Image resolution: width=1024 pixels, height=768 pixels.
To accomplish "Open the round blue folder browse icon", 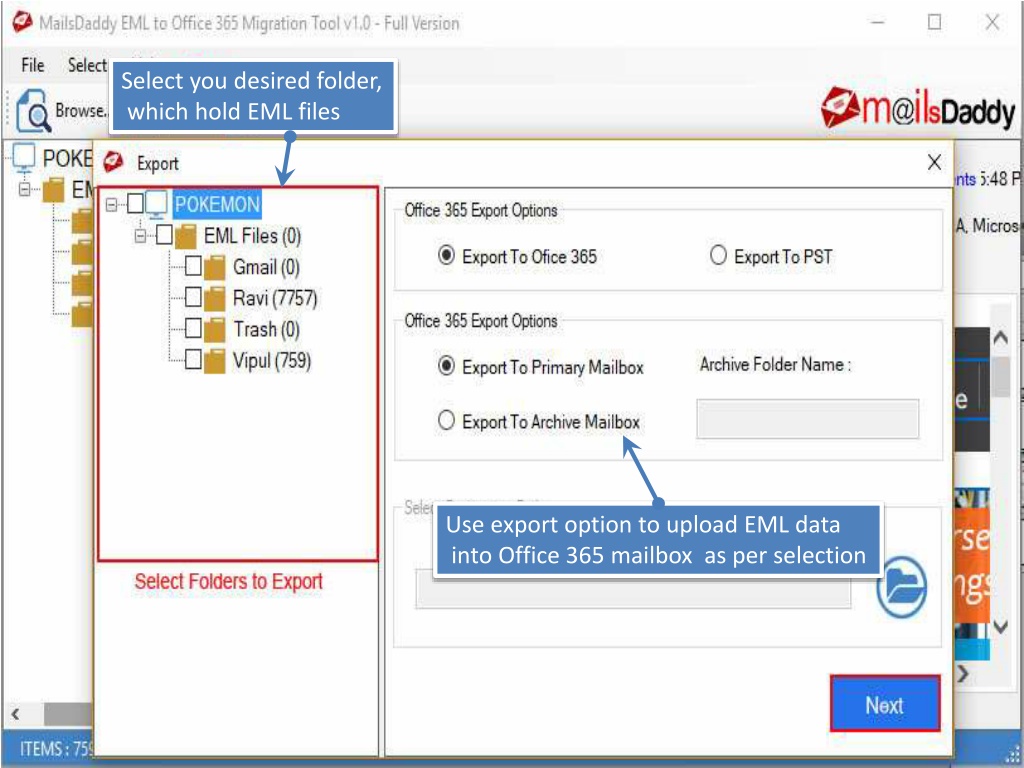I will click(901, 586).
